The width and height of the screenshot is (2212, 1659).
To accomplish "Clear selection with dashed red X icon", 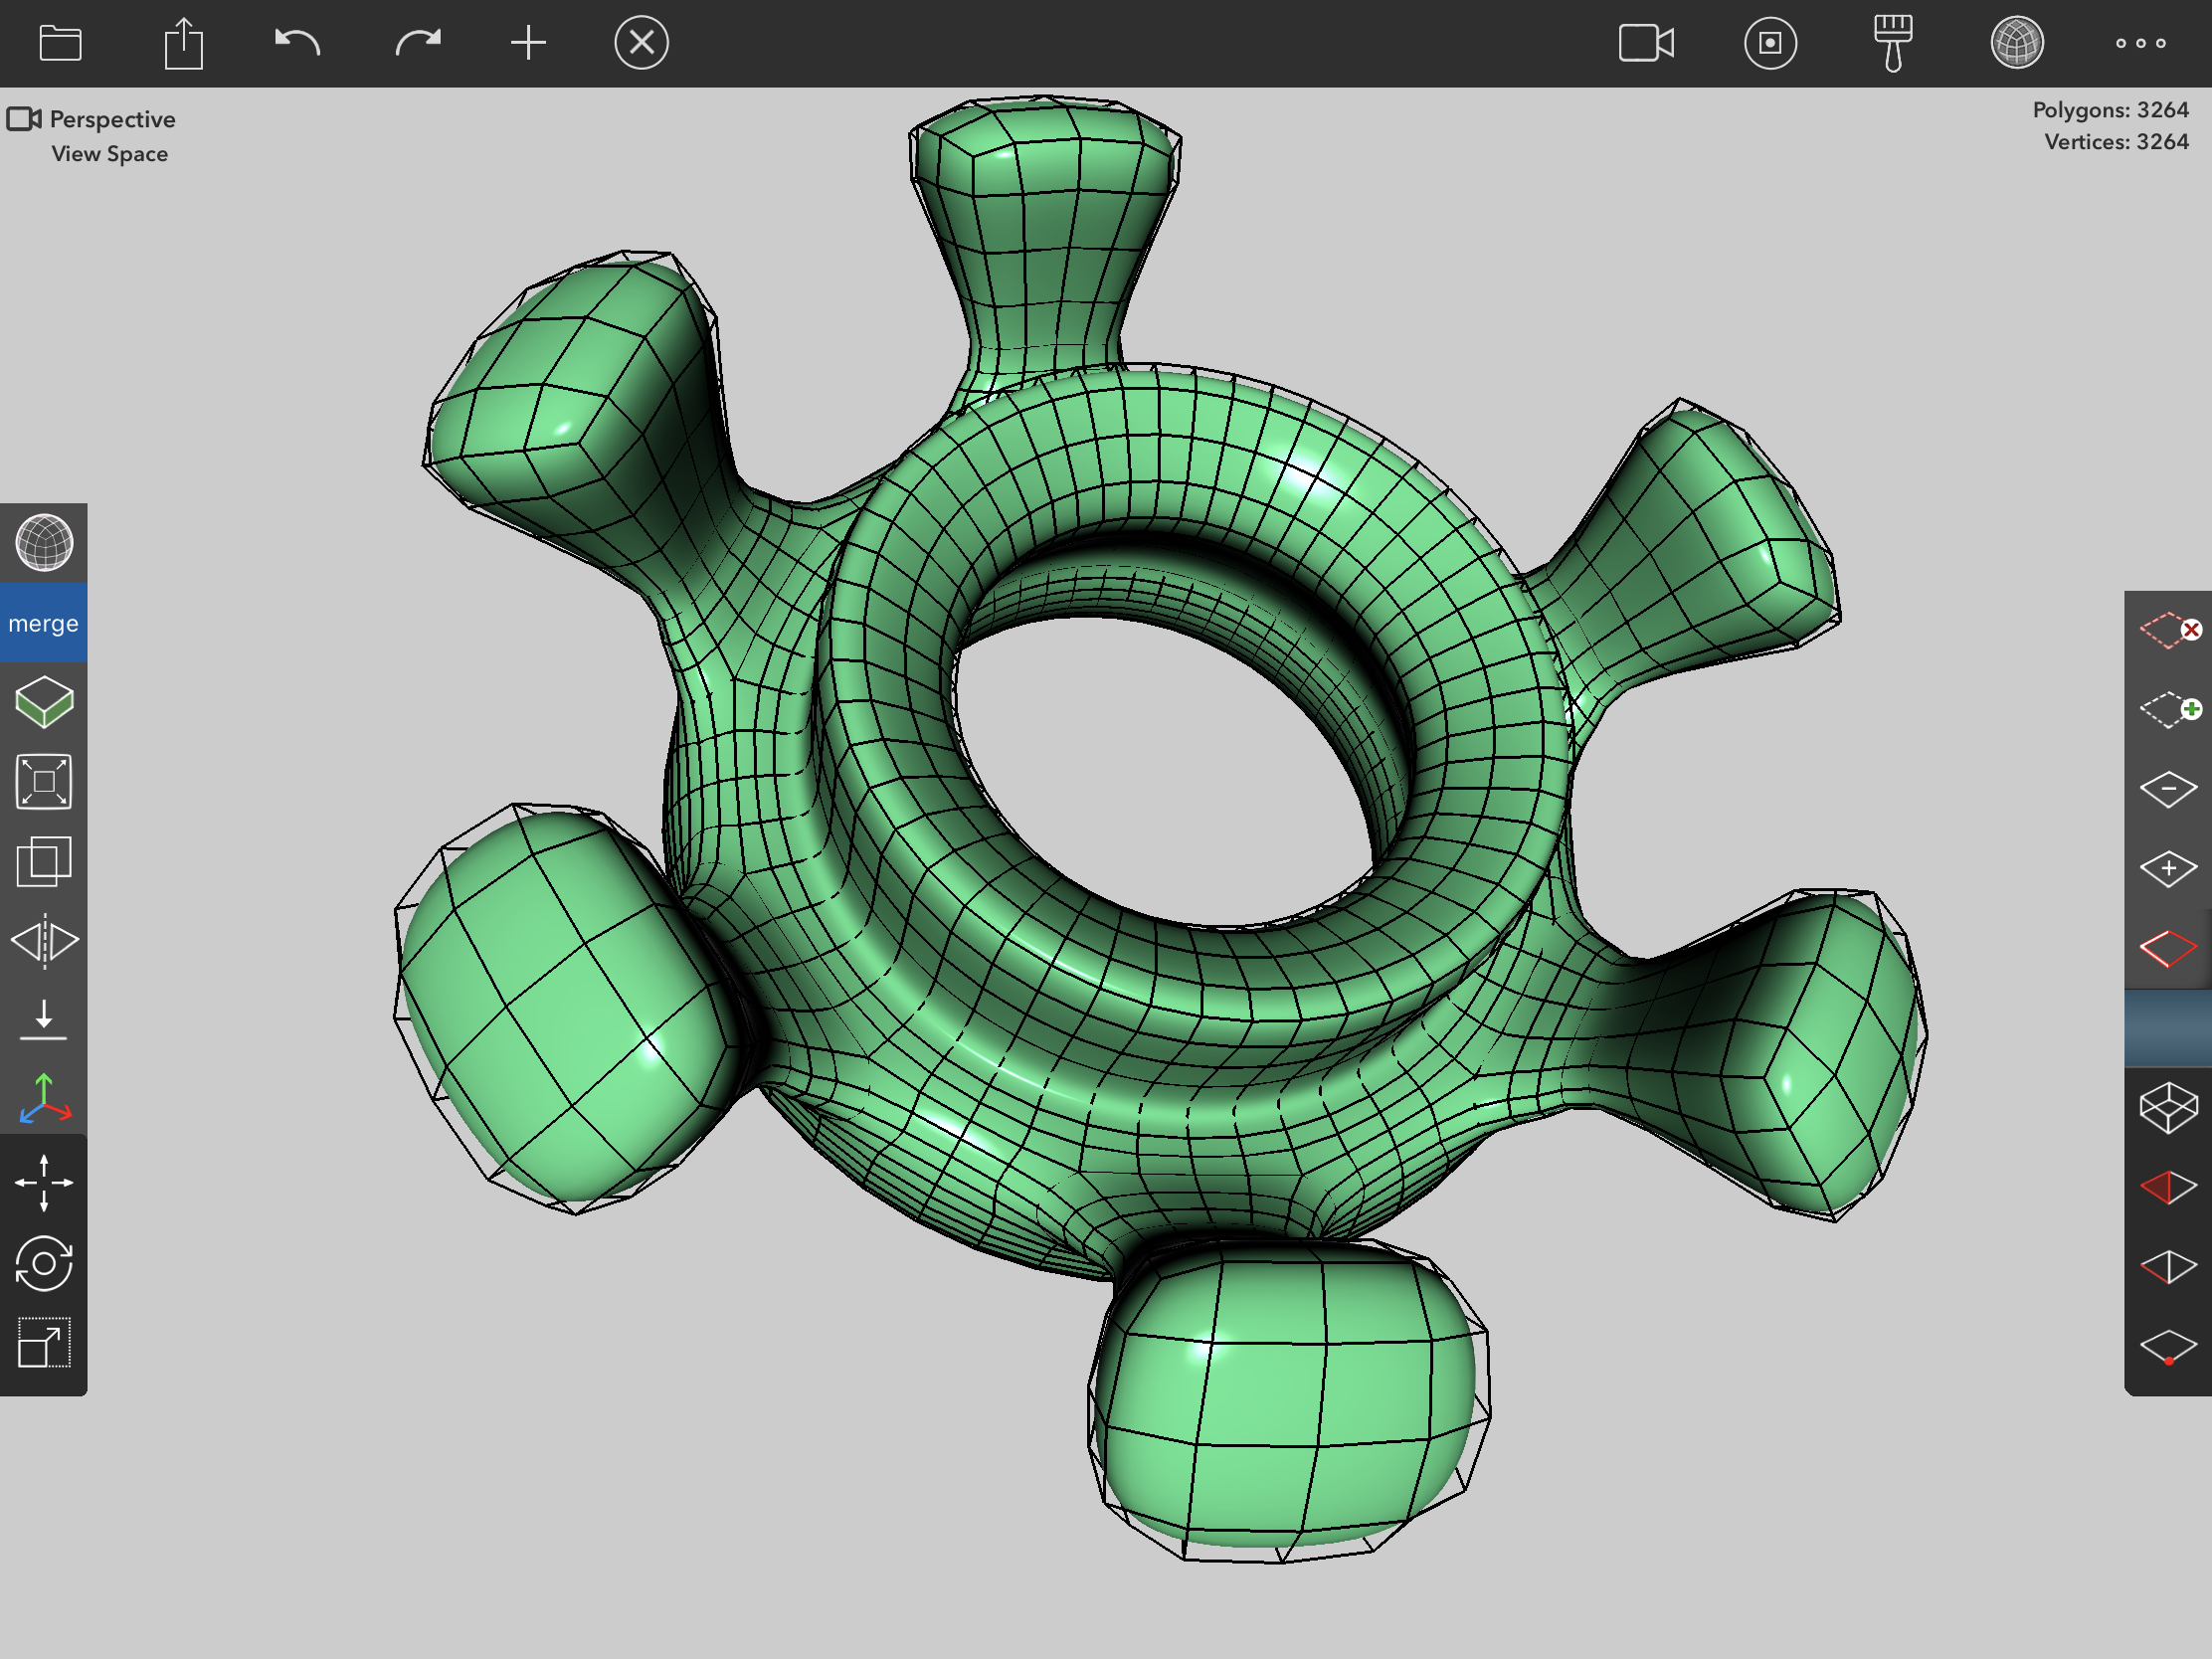I will click(2168, 630).
